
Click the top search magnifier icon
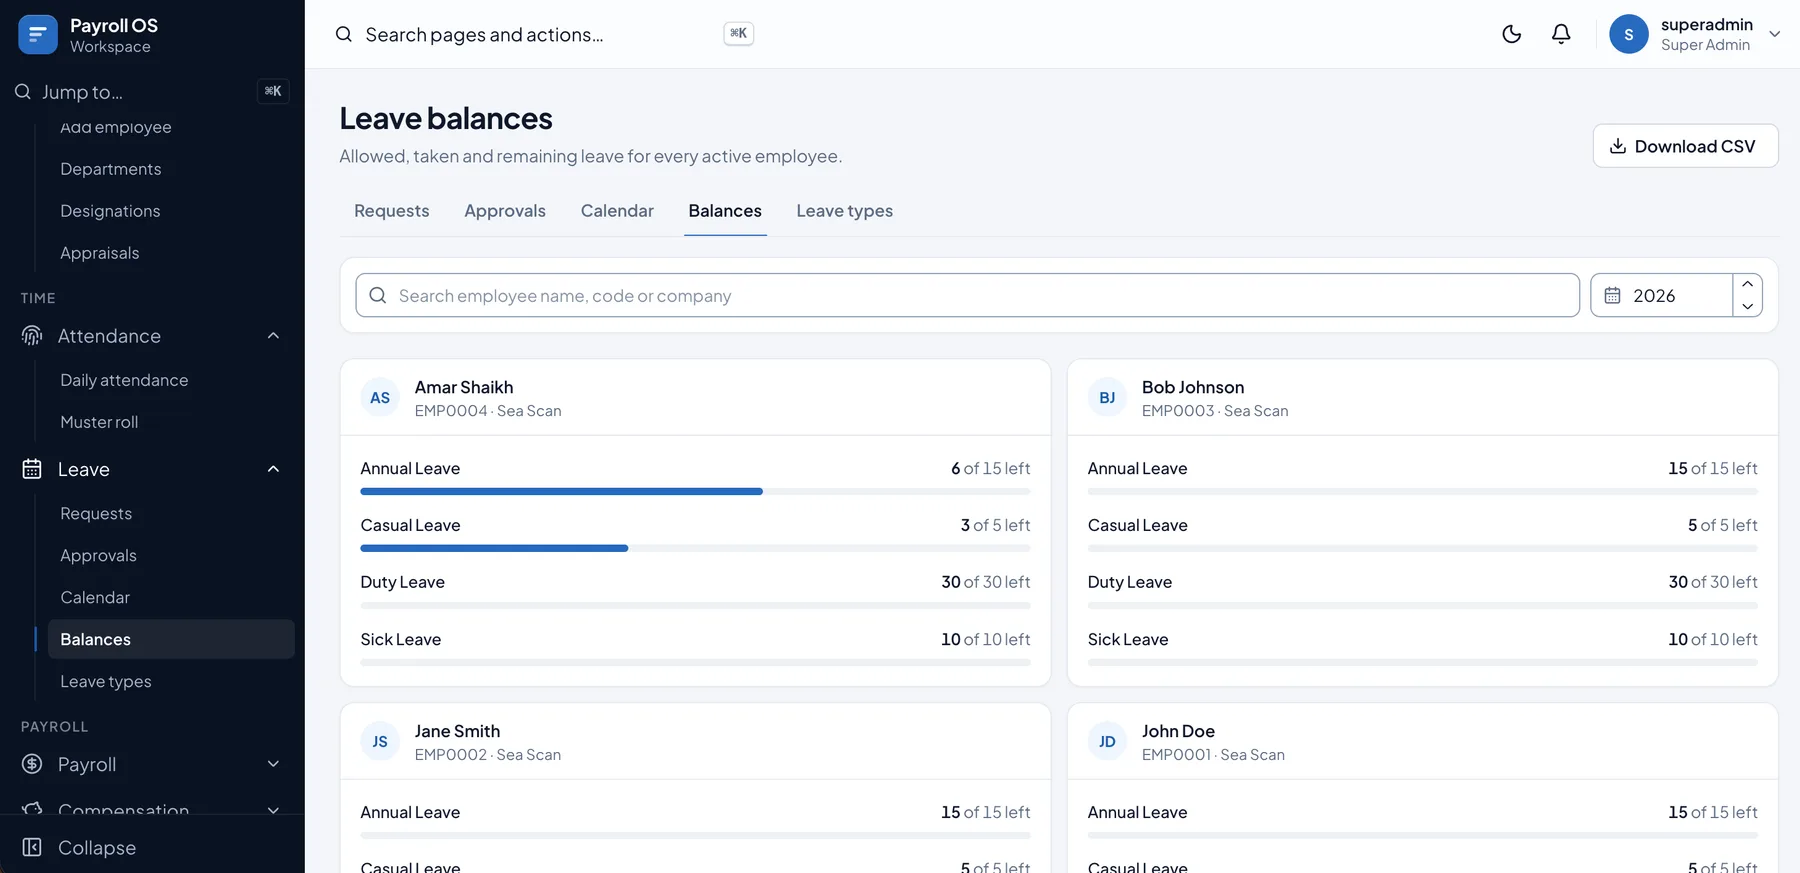coord(343,34)
